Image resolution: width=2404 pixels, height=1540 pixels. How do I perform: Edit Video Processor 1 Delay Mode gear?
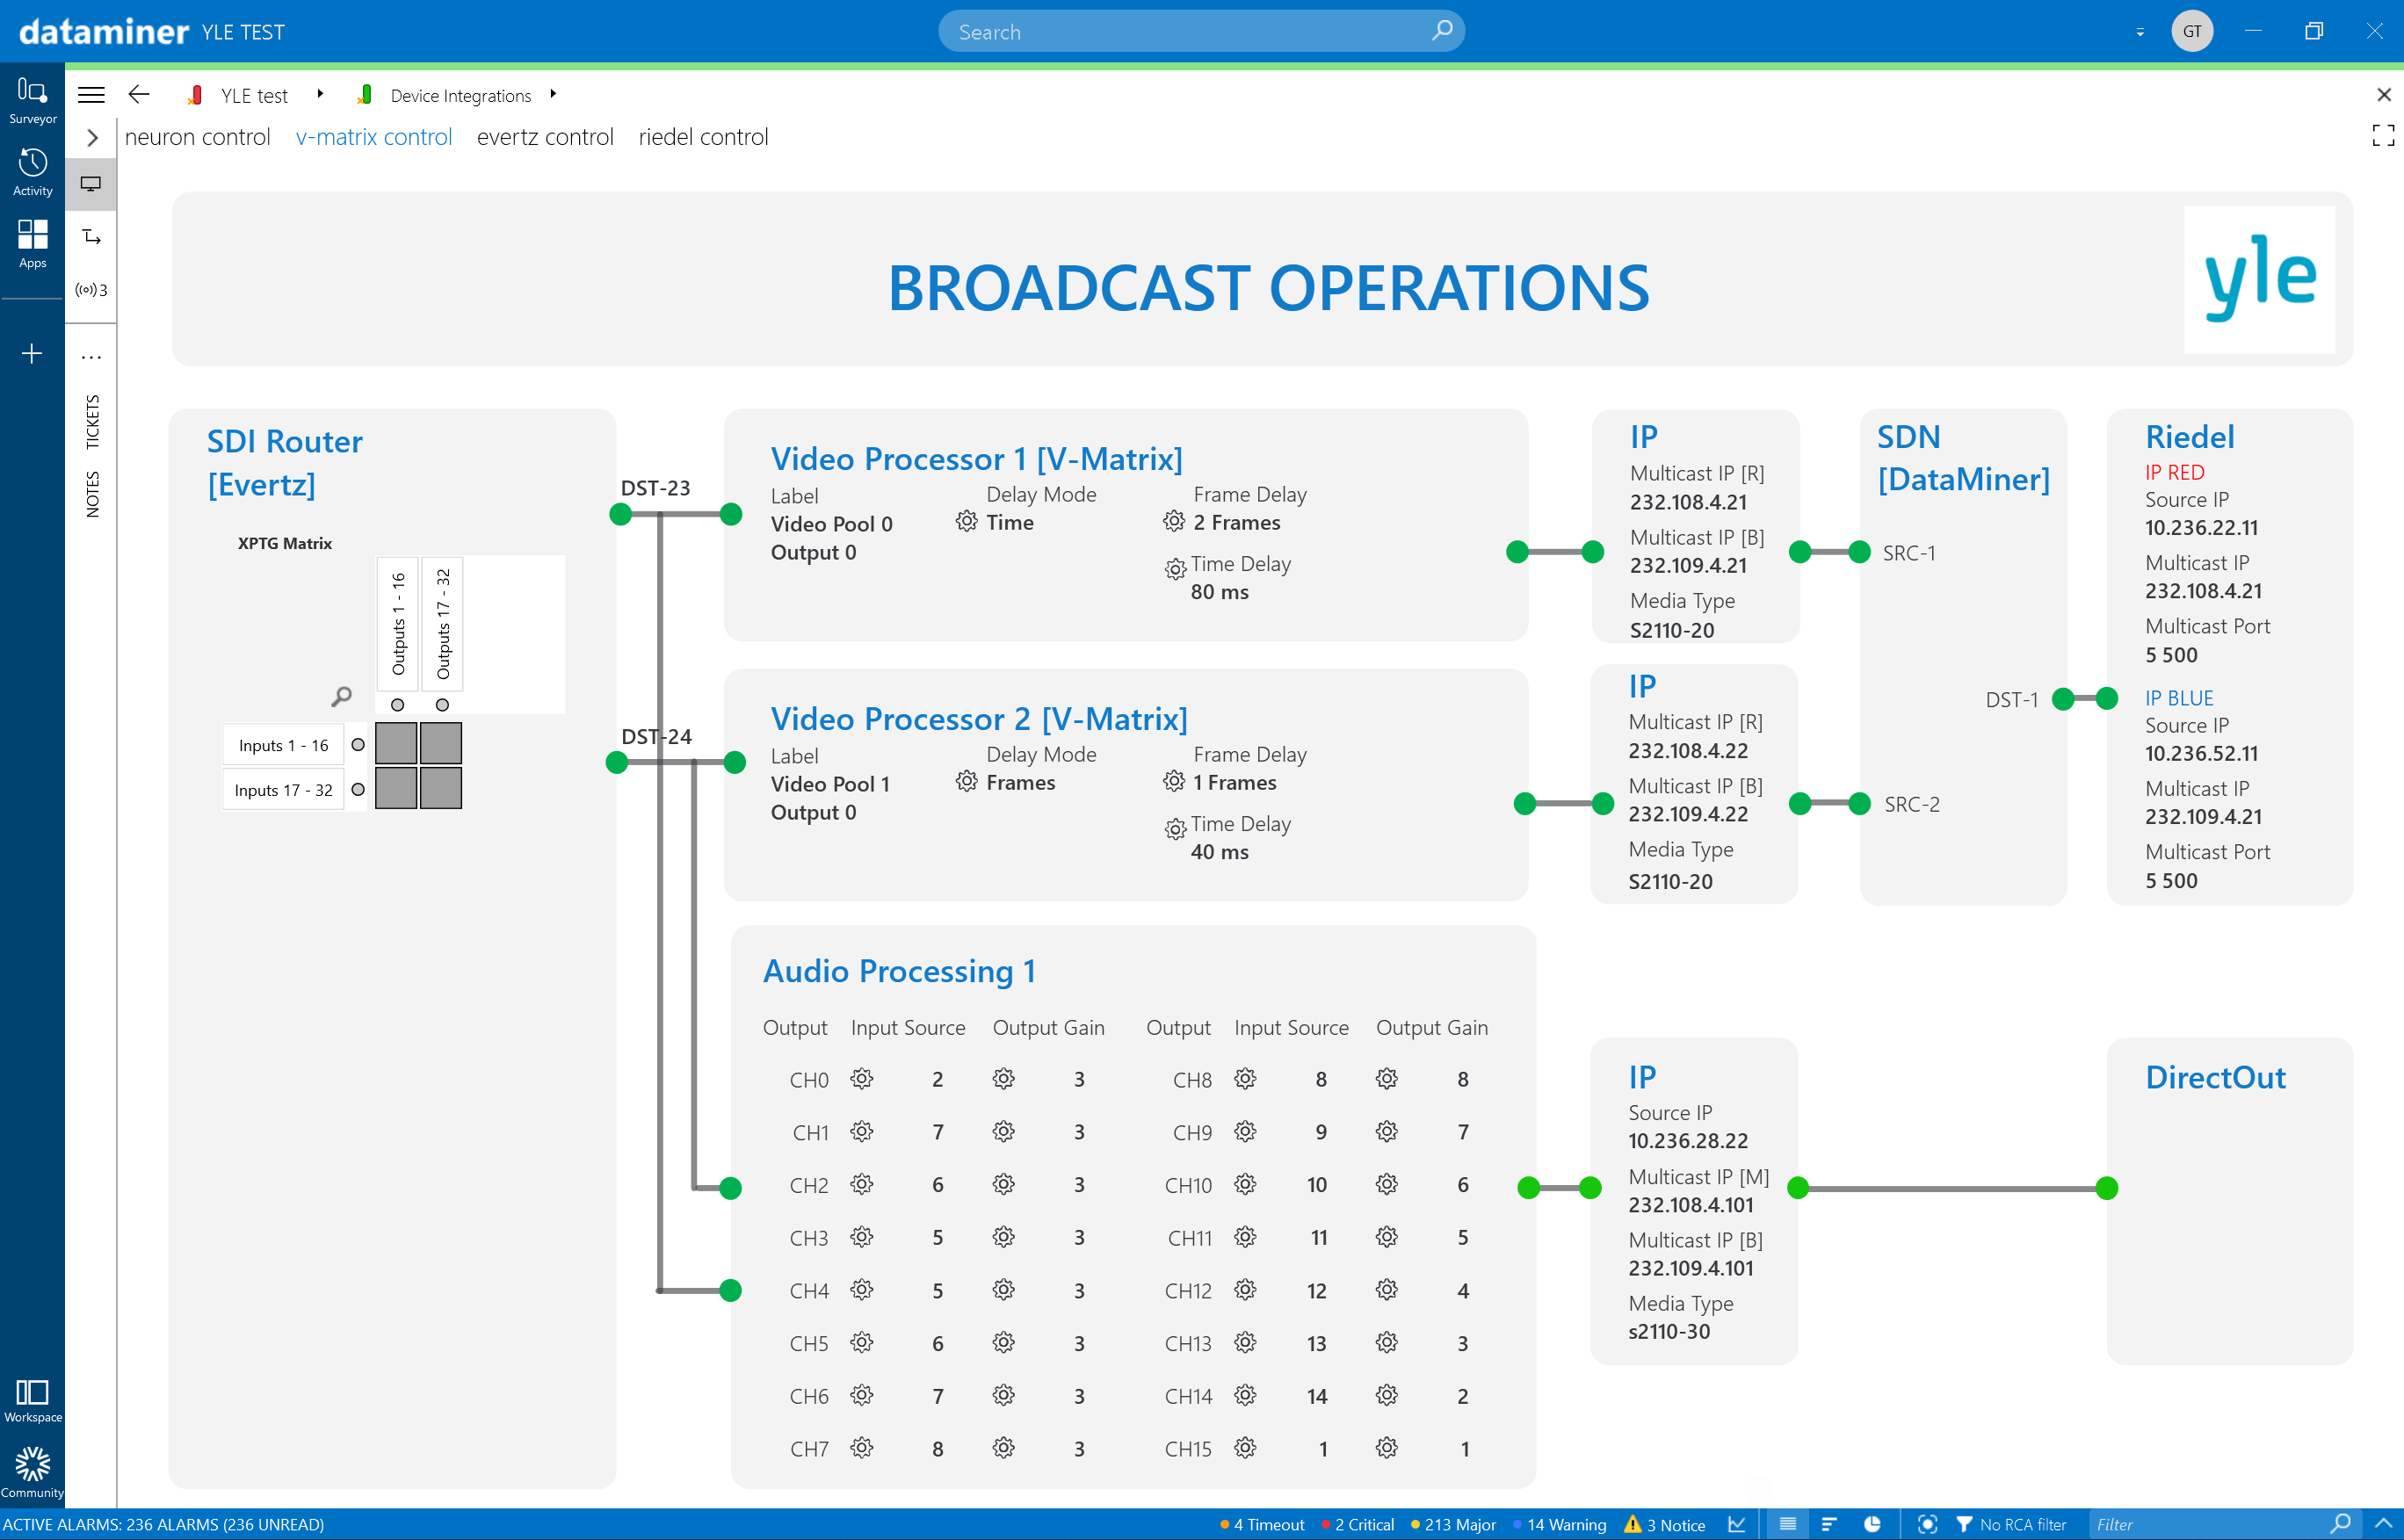pyautogui.click(x=966, y=522)
